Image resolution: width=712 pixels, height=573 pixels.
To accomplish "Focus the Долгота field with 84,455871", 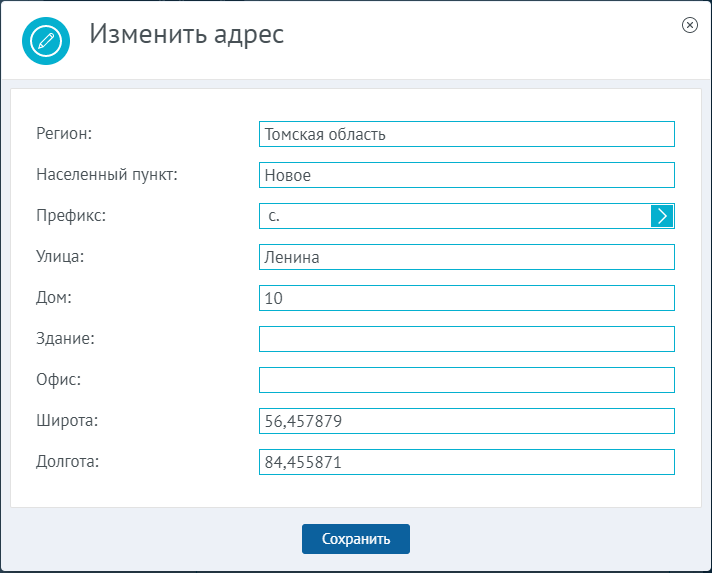I will [467, 462].
